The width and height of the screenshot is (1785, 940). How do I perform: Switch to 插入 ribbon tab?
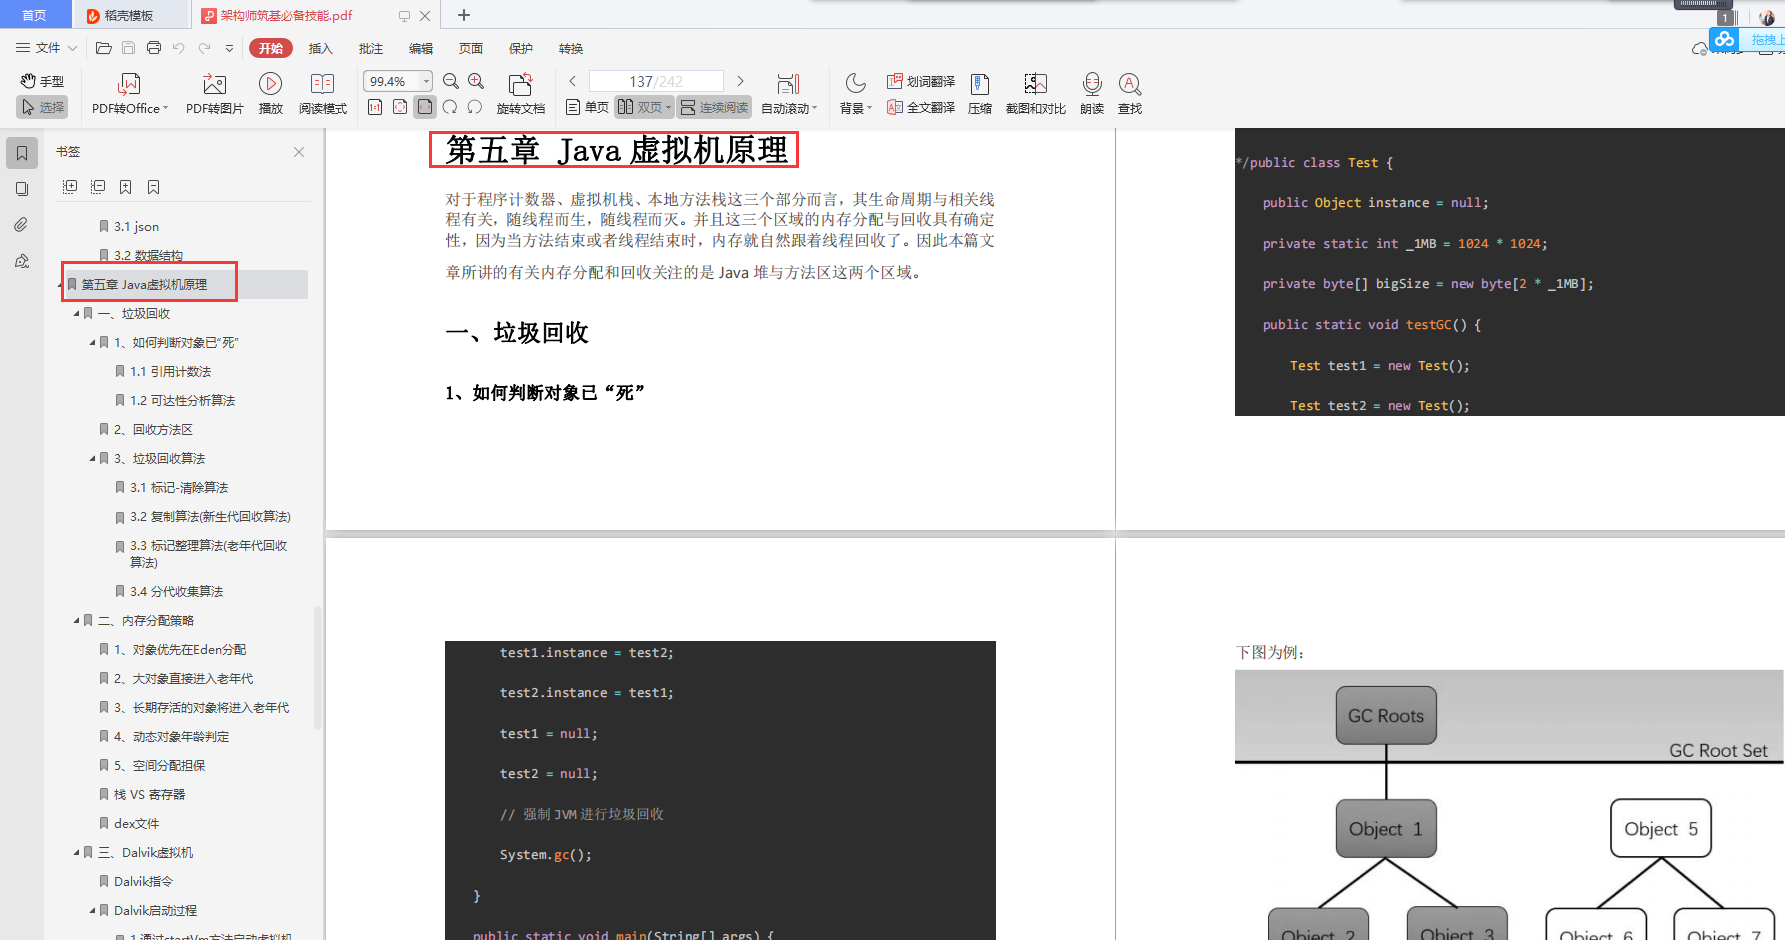(320, 48)
